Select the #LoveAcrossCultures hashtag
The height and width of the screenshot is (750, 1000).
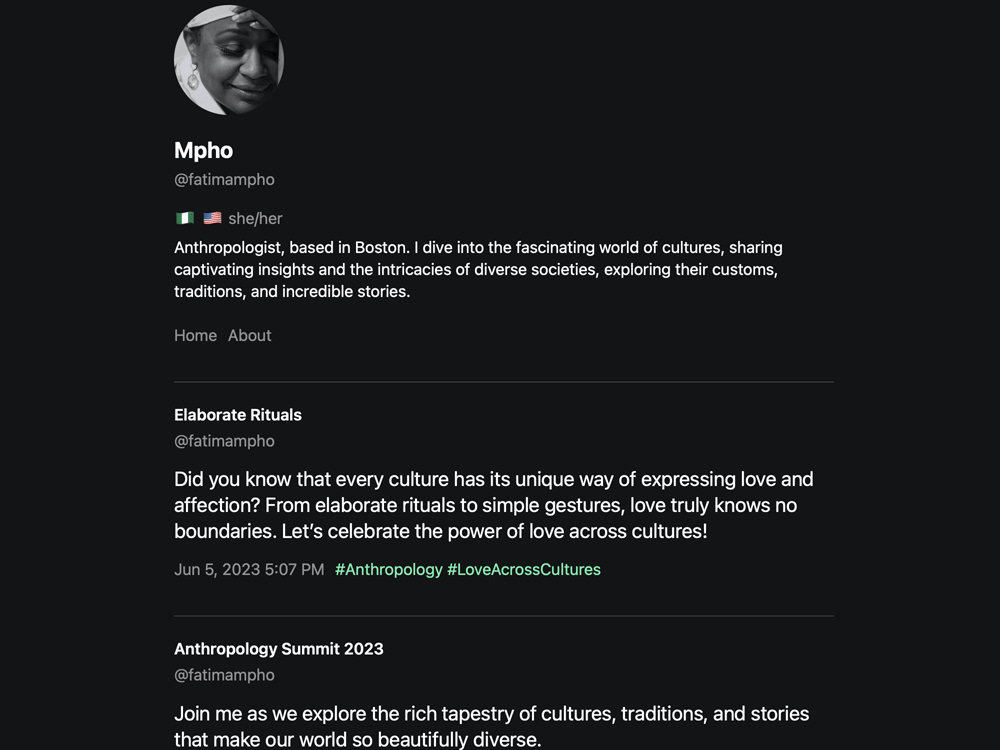pos(524,570)
